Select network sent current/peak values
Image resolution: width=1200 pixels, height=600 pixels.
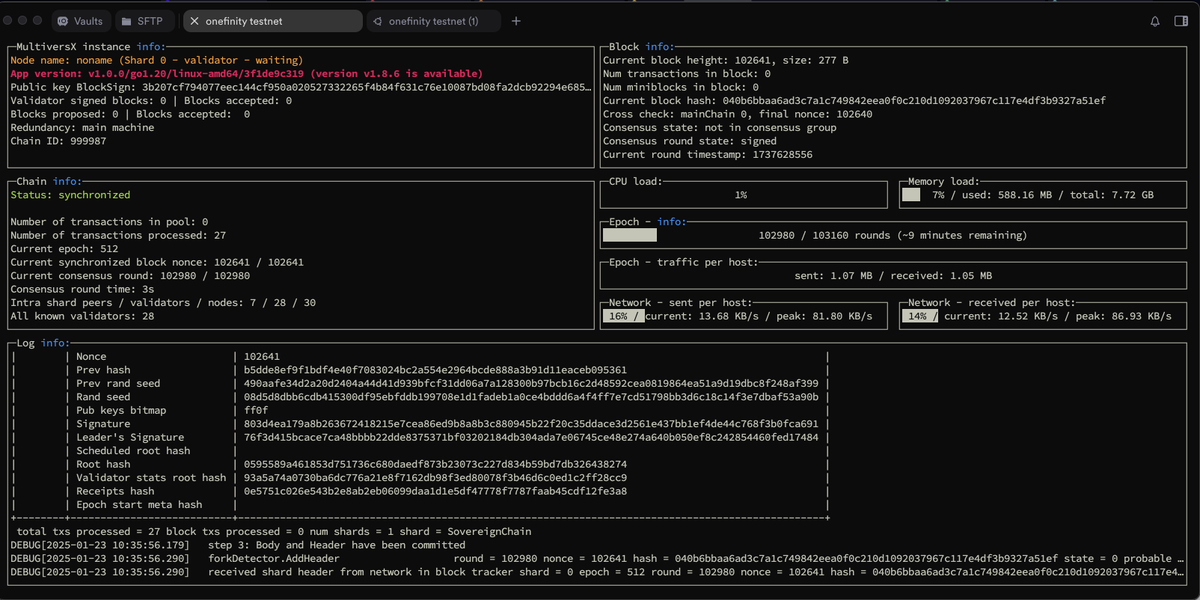pos(759,316)
